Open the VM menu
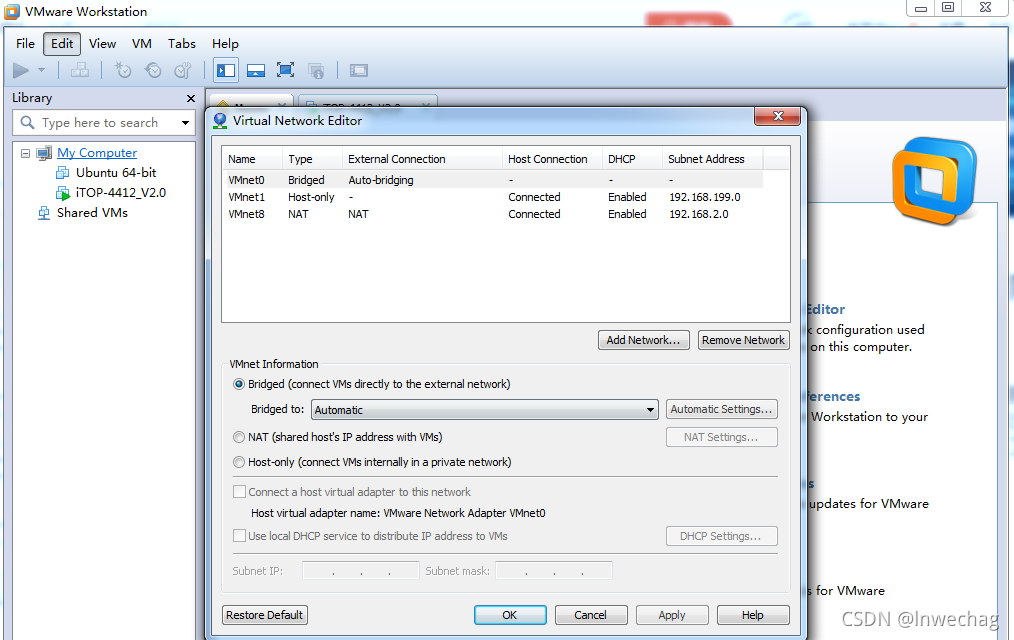 pyautogui.click(x=142, y=43)
